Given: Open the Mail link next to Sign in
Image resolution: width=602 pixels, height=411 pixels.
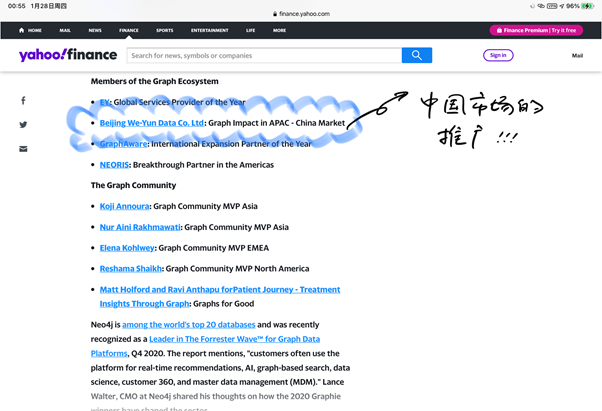Looking at the screenshot, I should point(577,56).
